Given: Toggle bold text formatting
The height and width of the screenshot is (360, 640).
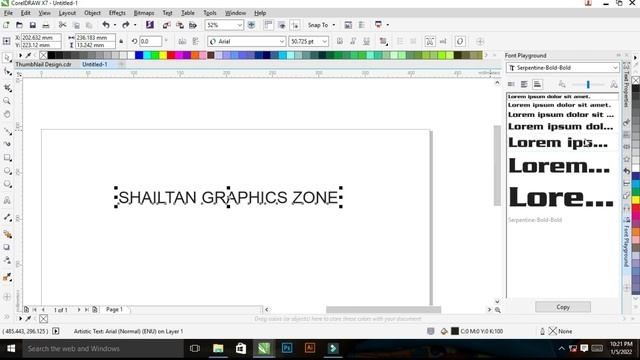Looking at the screenshot, I should [x=340, y=41].
